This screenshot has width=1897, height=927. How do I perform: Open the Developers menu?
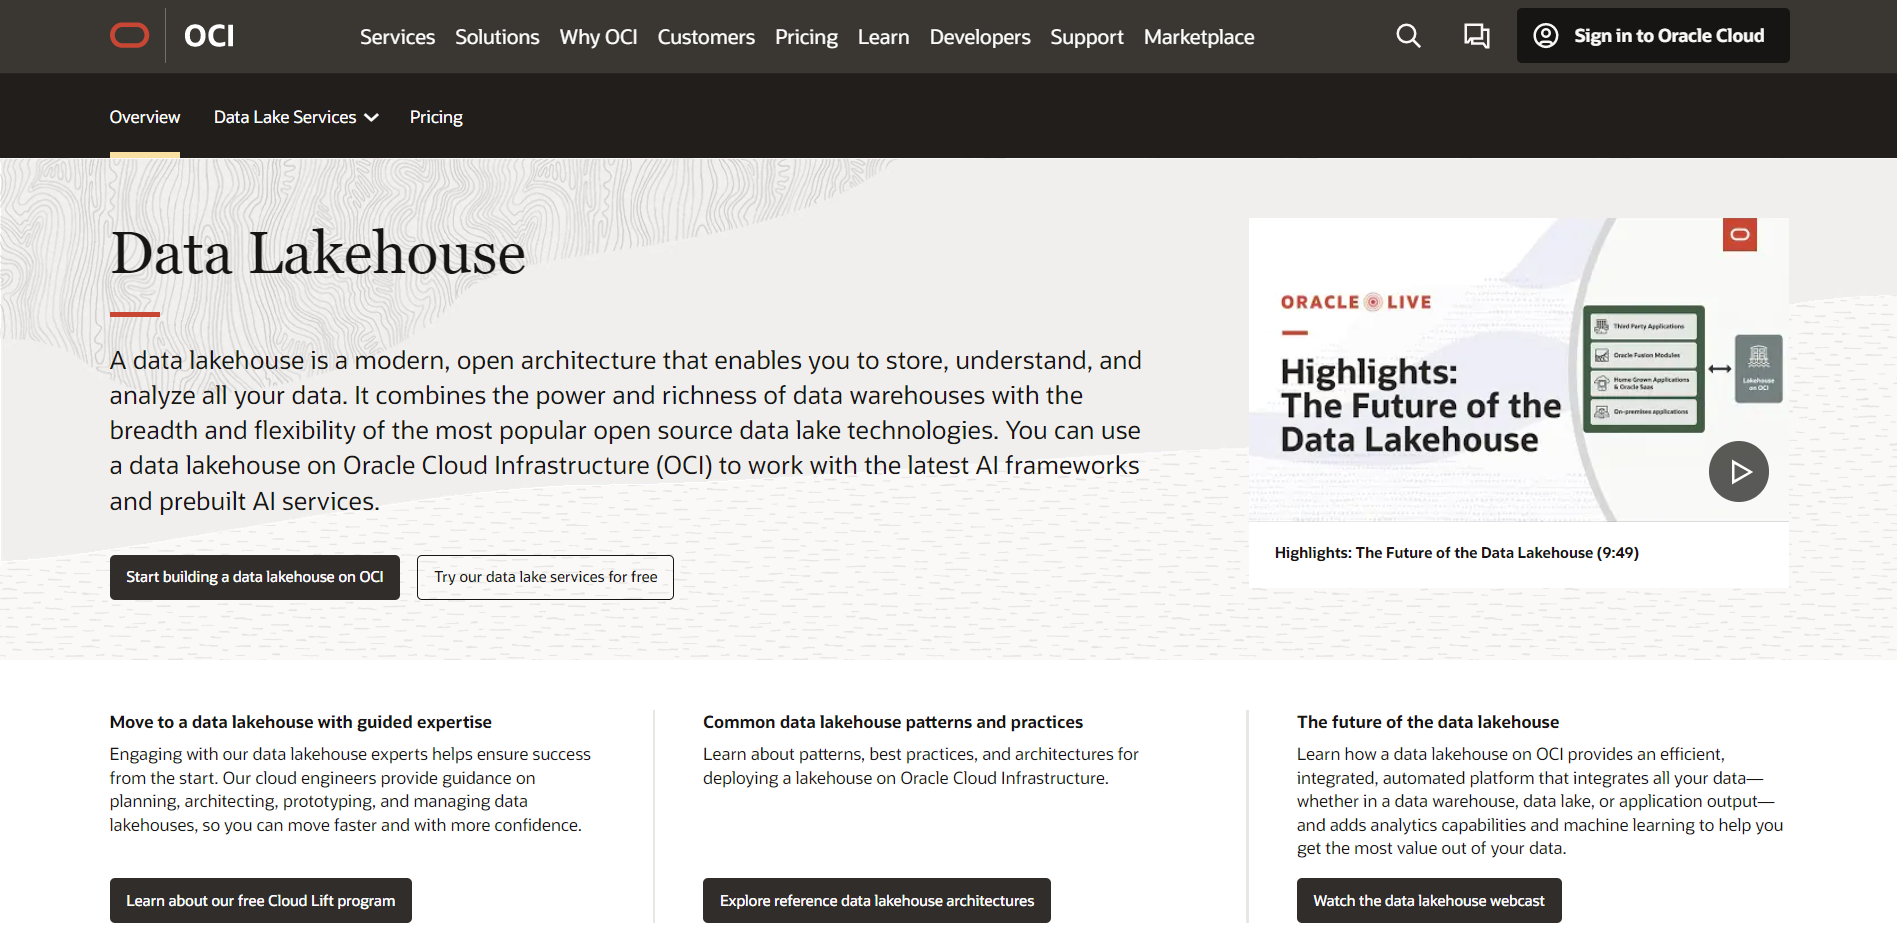(x=980, y=37)
